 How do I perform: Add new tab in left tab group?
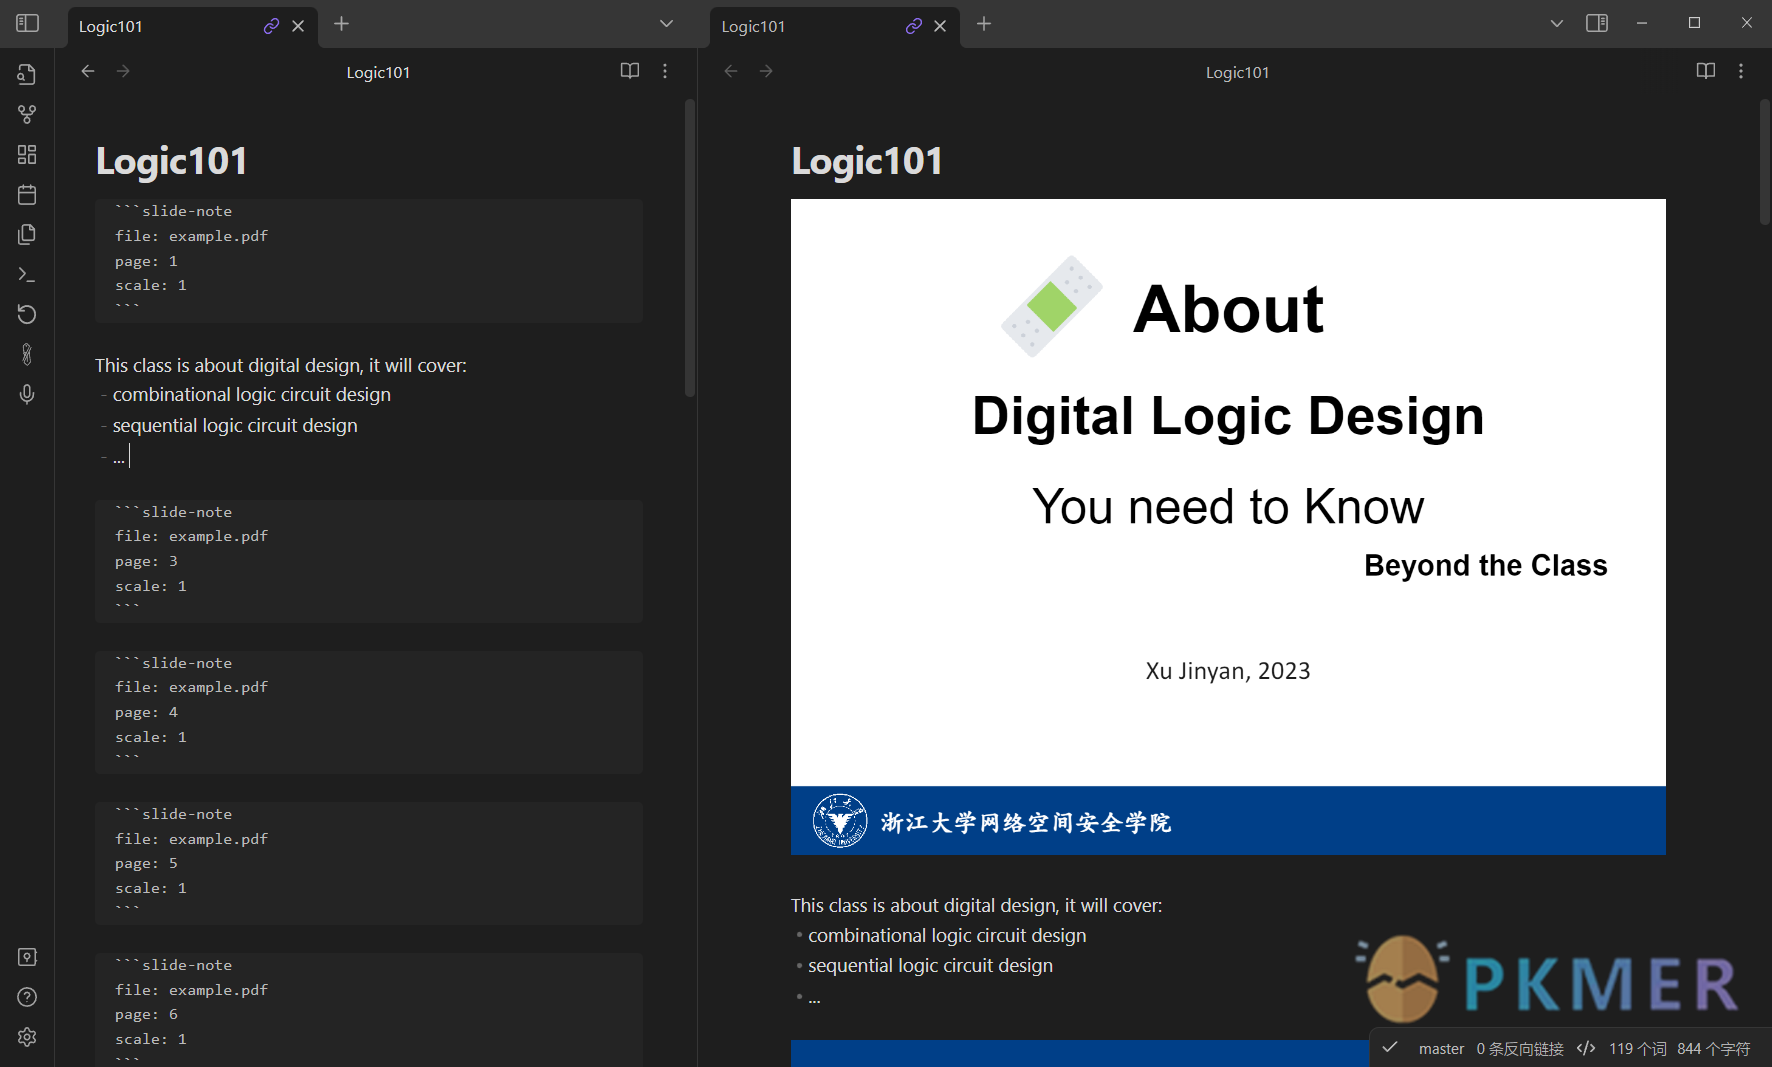[341, 24]
